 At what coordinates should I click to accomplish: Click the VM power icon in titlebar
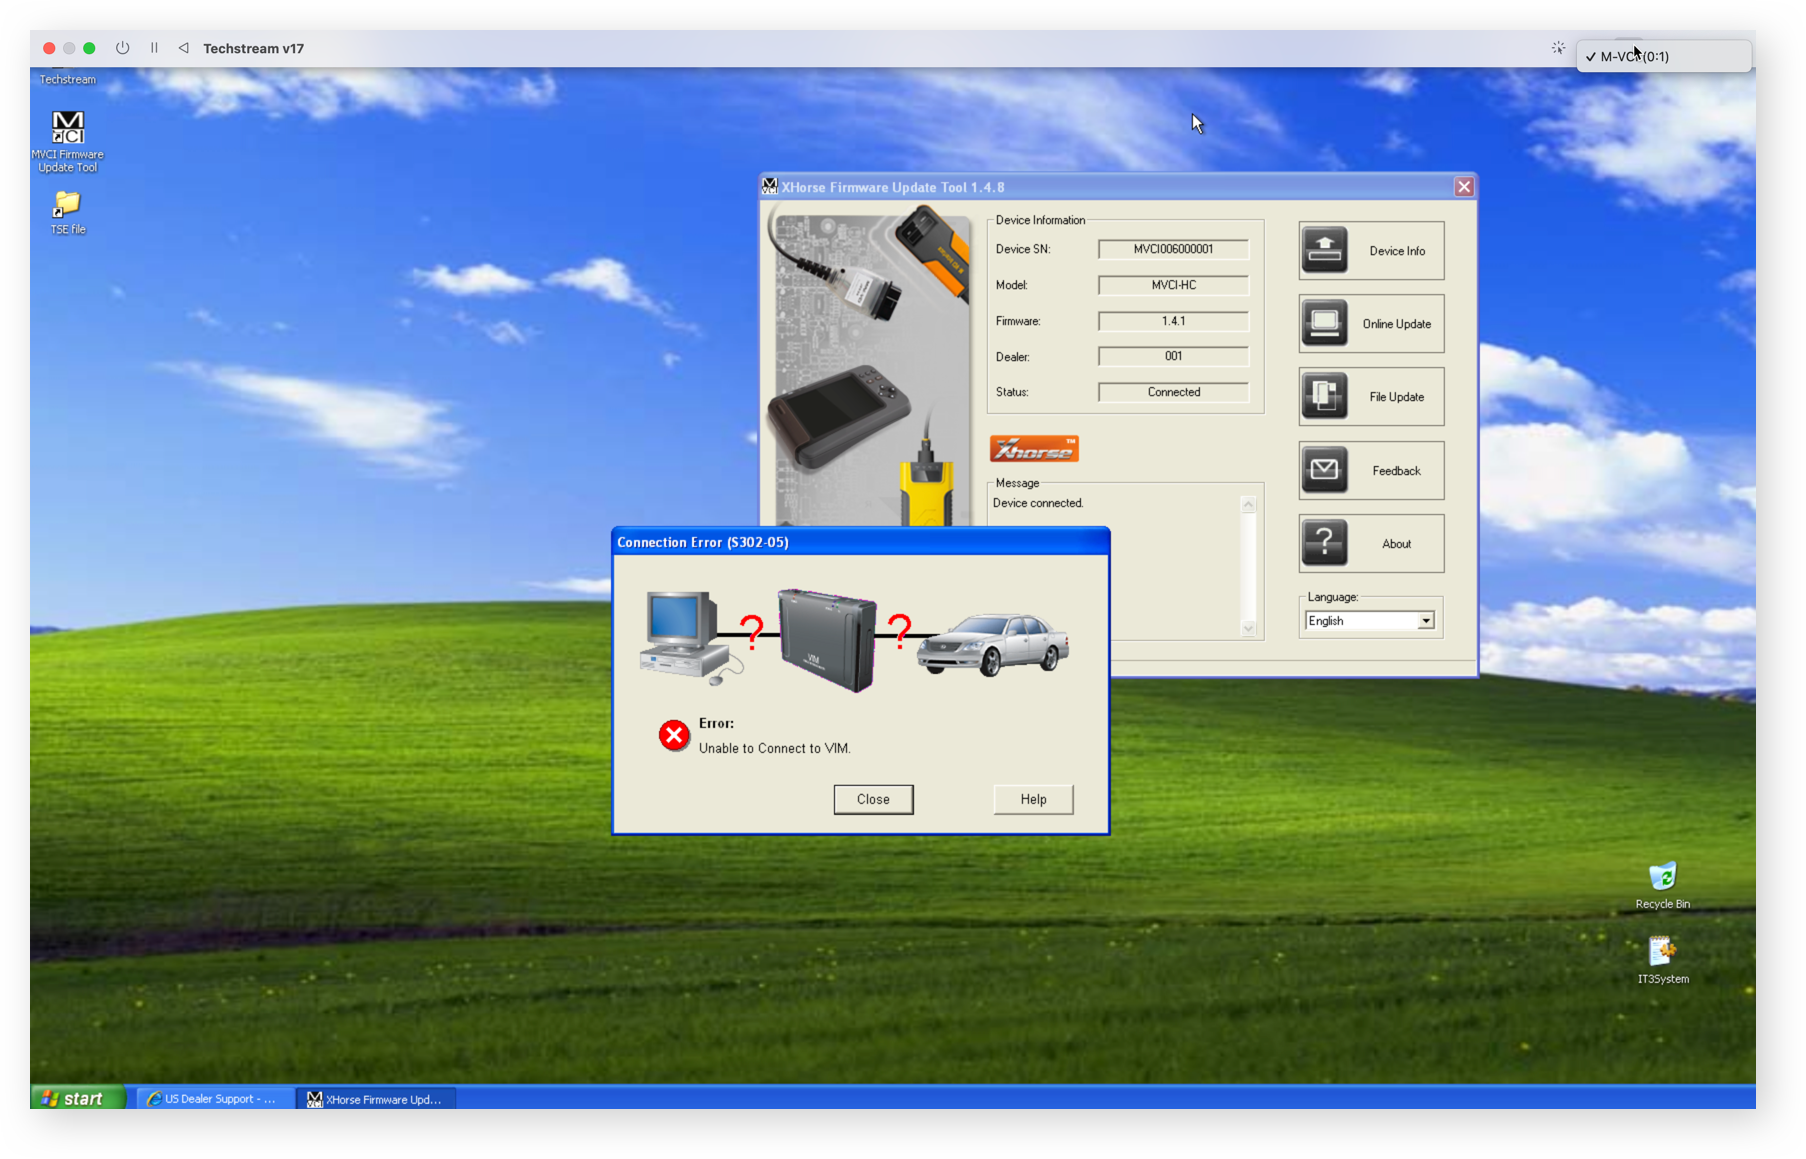tap(122, 48)
